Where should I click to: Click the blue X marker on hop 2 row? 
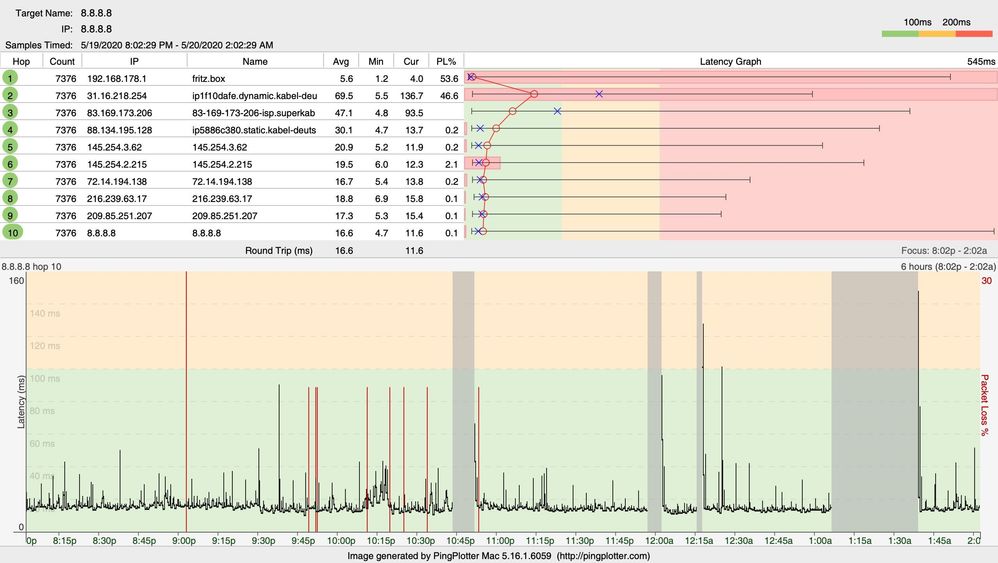coord(598,94)
